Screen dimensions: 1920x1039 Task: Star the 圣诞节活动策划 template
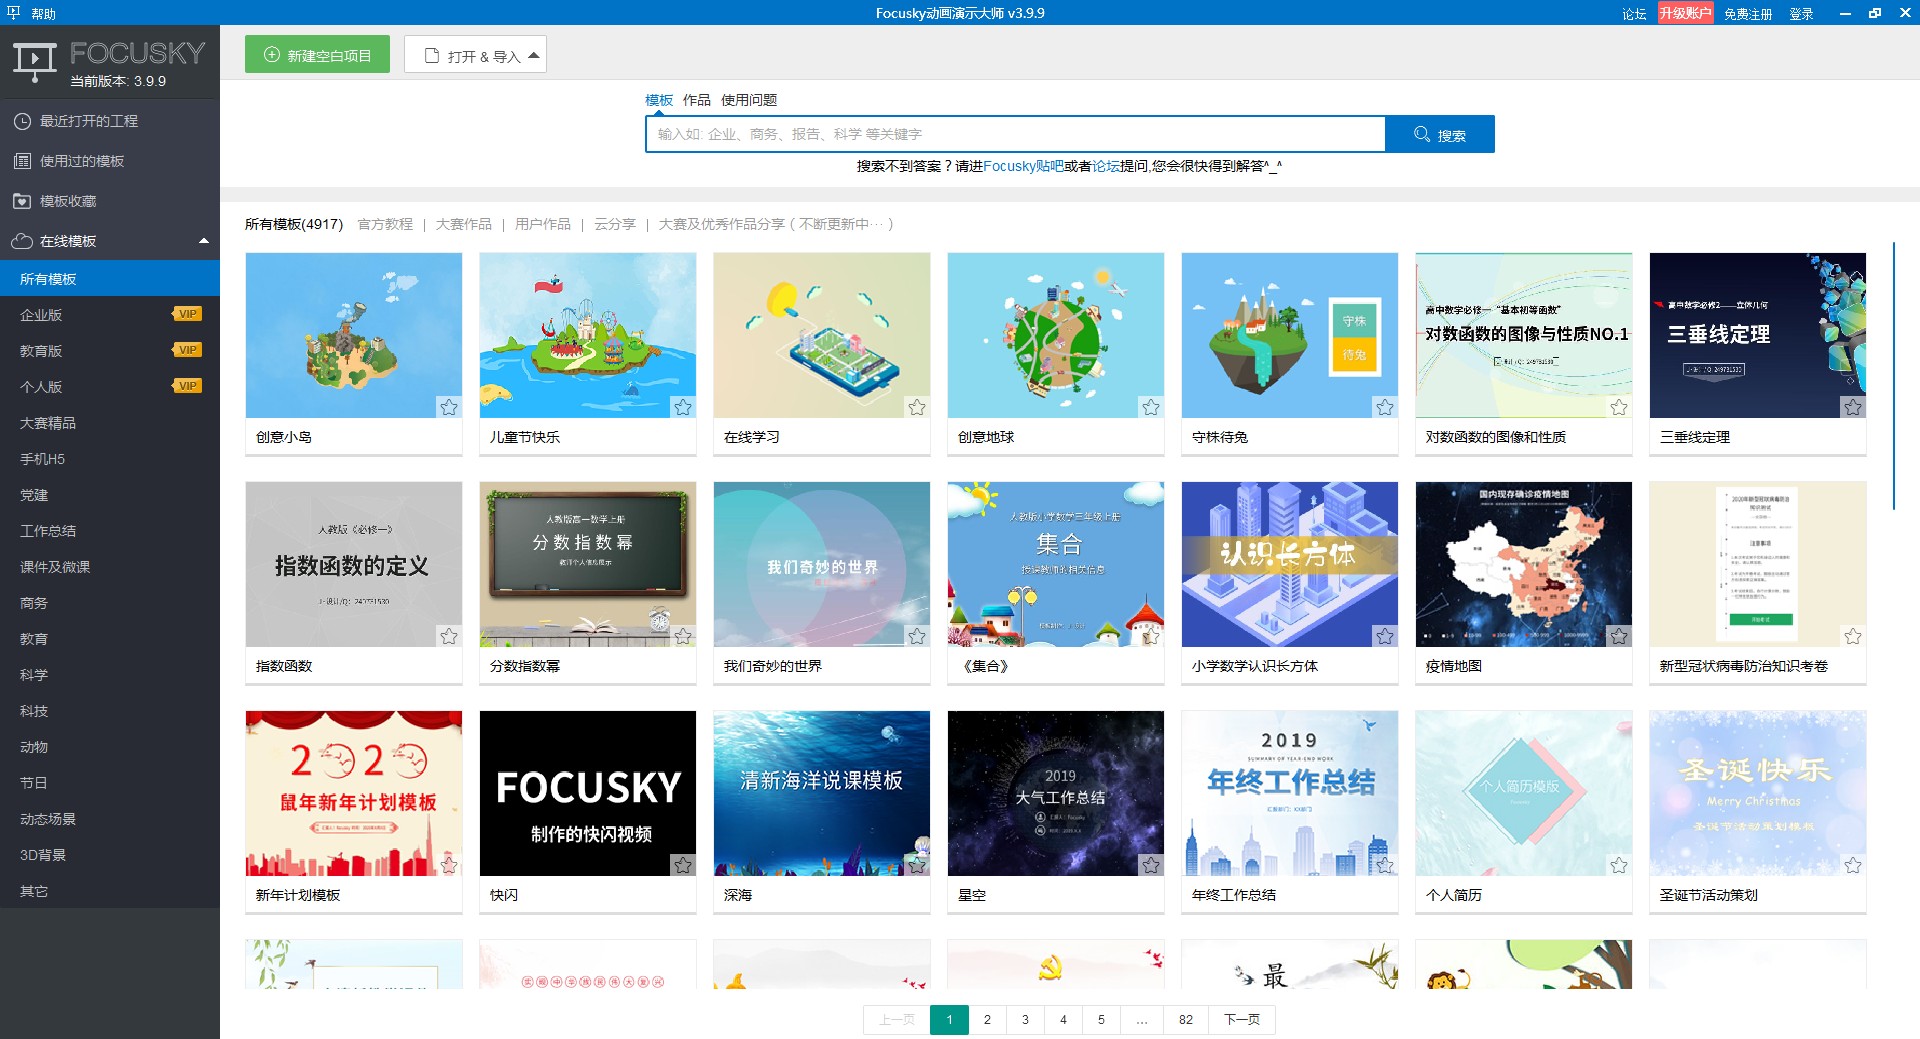(x=1853, y=866)
